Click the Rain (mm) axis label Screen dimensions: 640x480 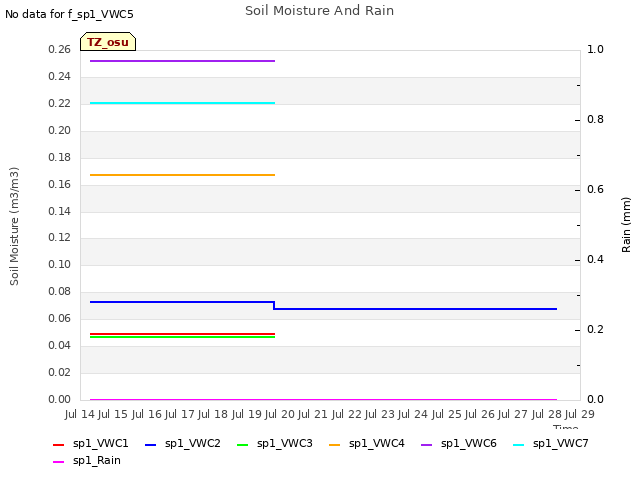click(x=626, y=225)
